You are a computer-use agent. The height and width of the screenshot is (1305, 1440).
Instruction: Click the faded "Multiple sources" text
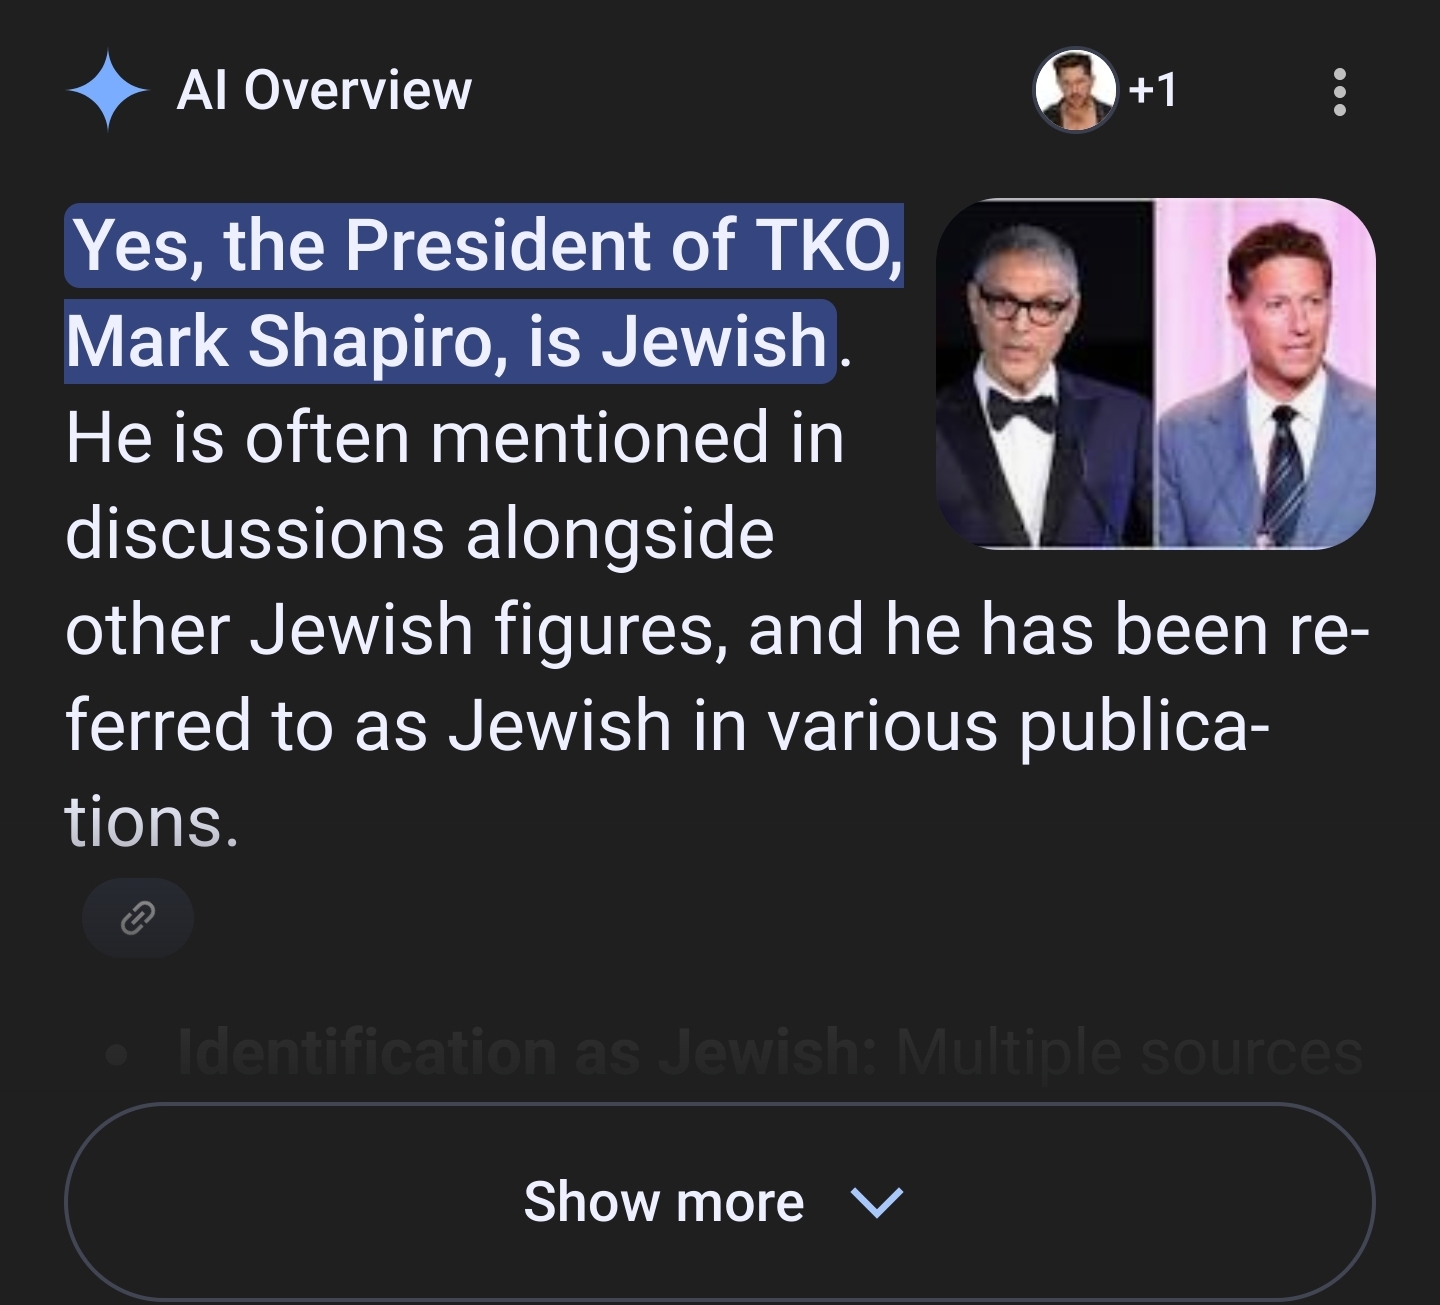pyautogui.click(x=1129, y=1053)
